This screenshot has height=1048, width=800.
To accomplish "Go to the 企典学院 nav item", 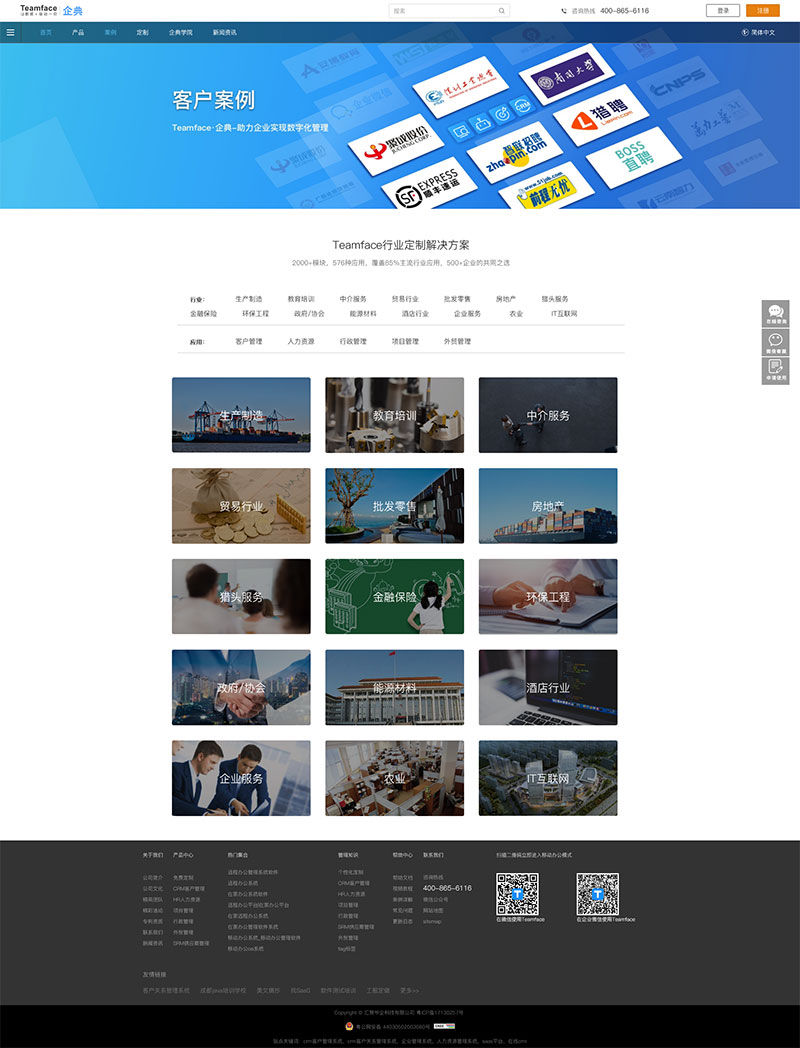I will point(181,32).
